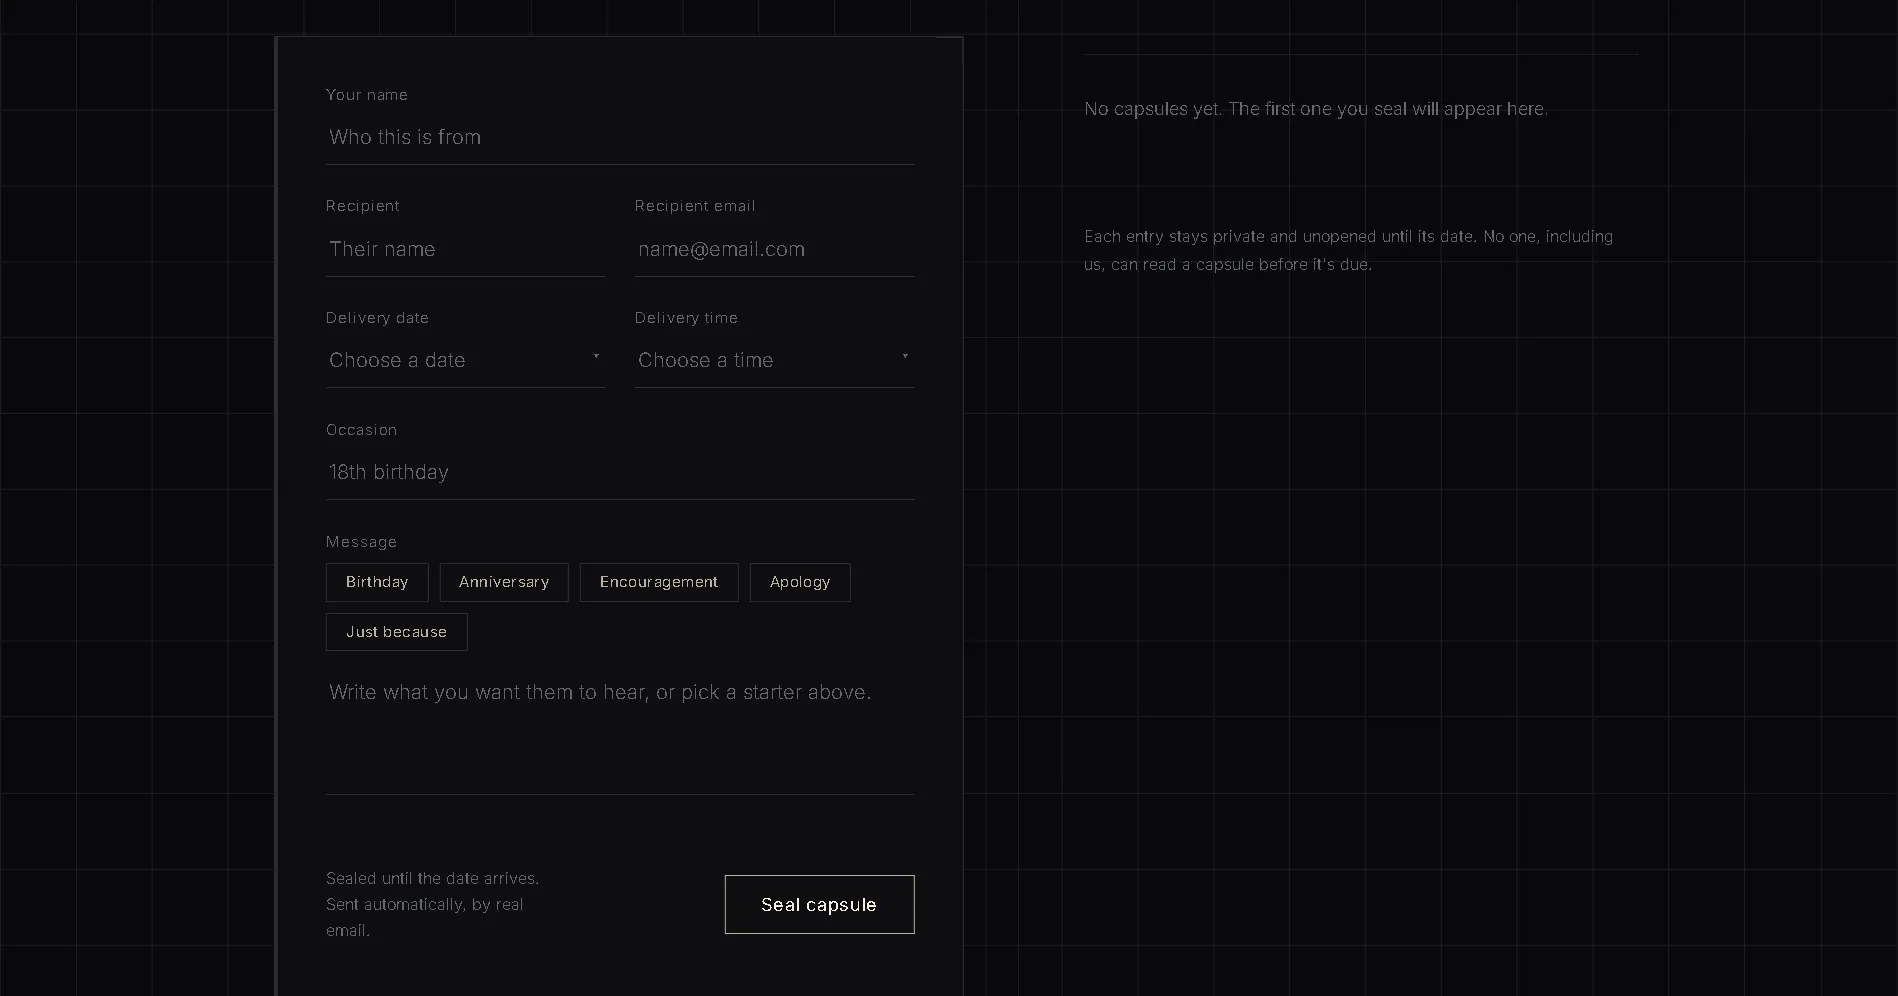Image resolution: width=1898 pixels, height=996 pixels.
Task: Click the 'Recipient email' label
Action: pos(695,206)
